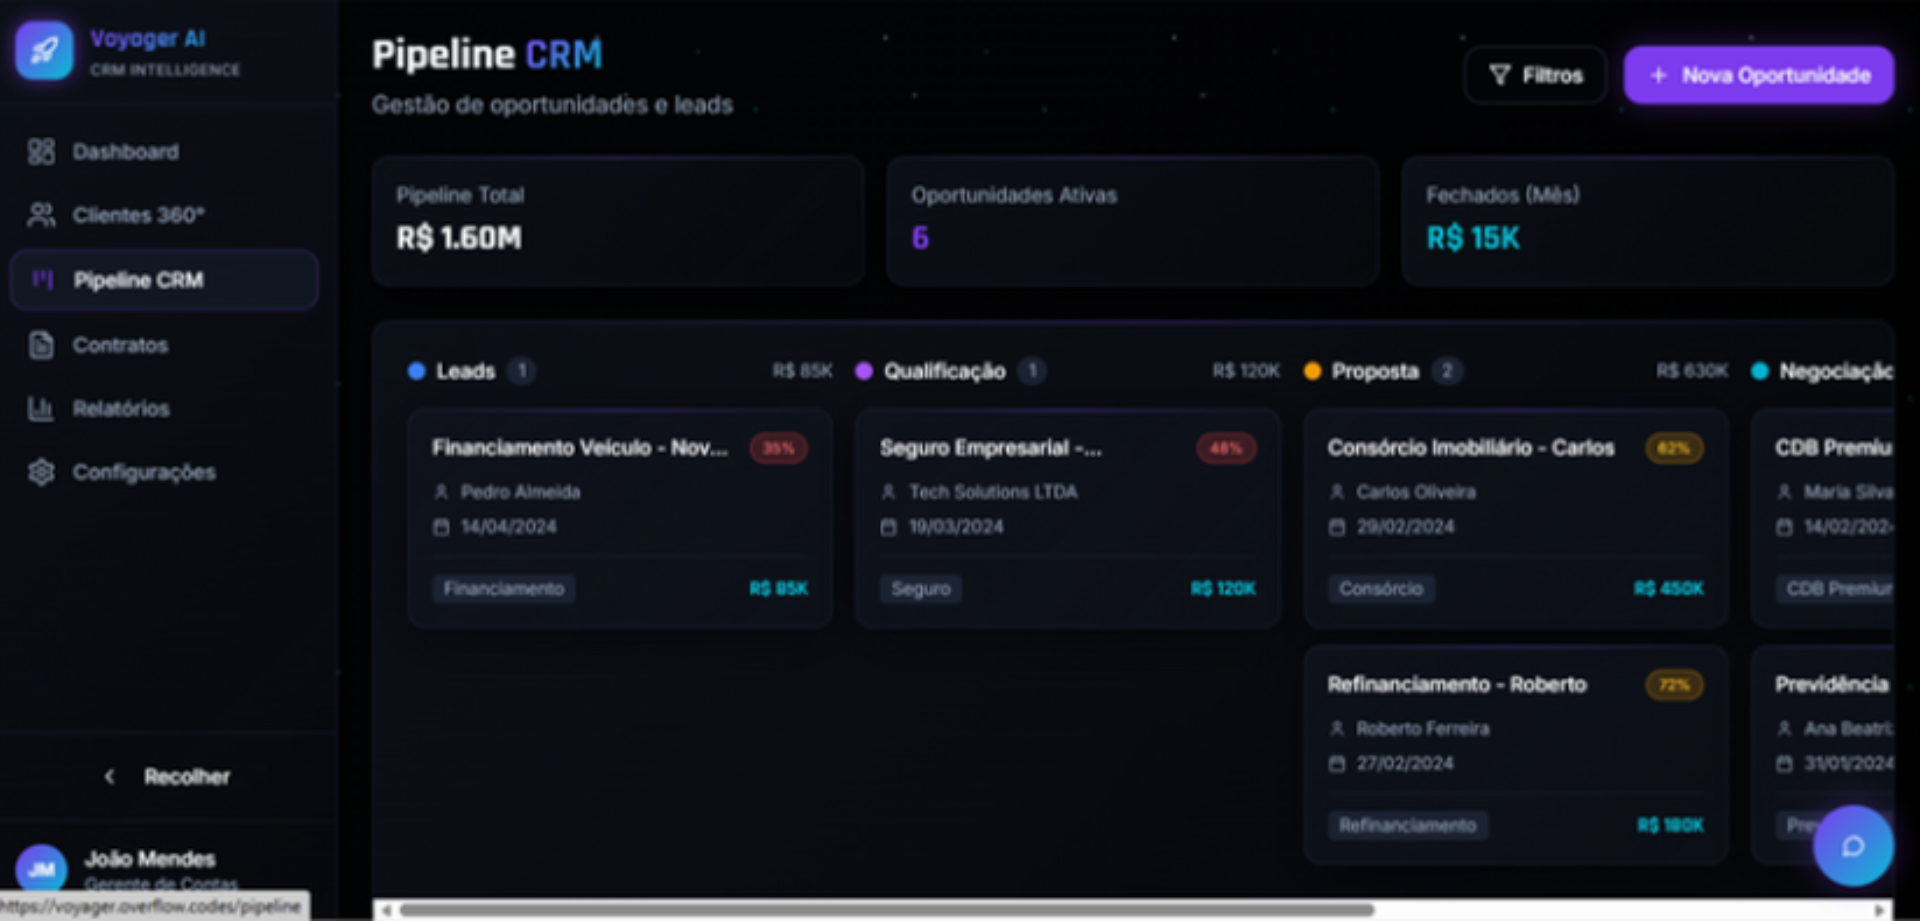1920x921 pixels.
Task: Click person icon beside Tech Solutions LTDA
Action: (888, 492)
